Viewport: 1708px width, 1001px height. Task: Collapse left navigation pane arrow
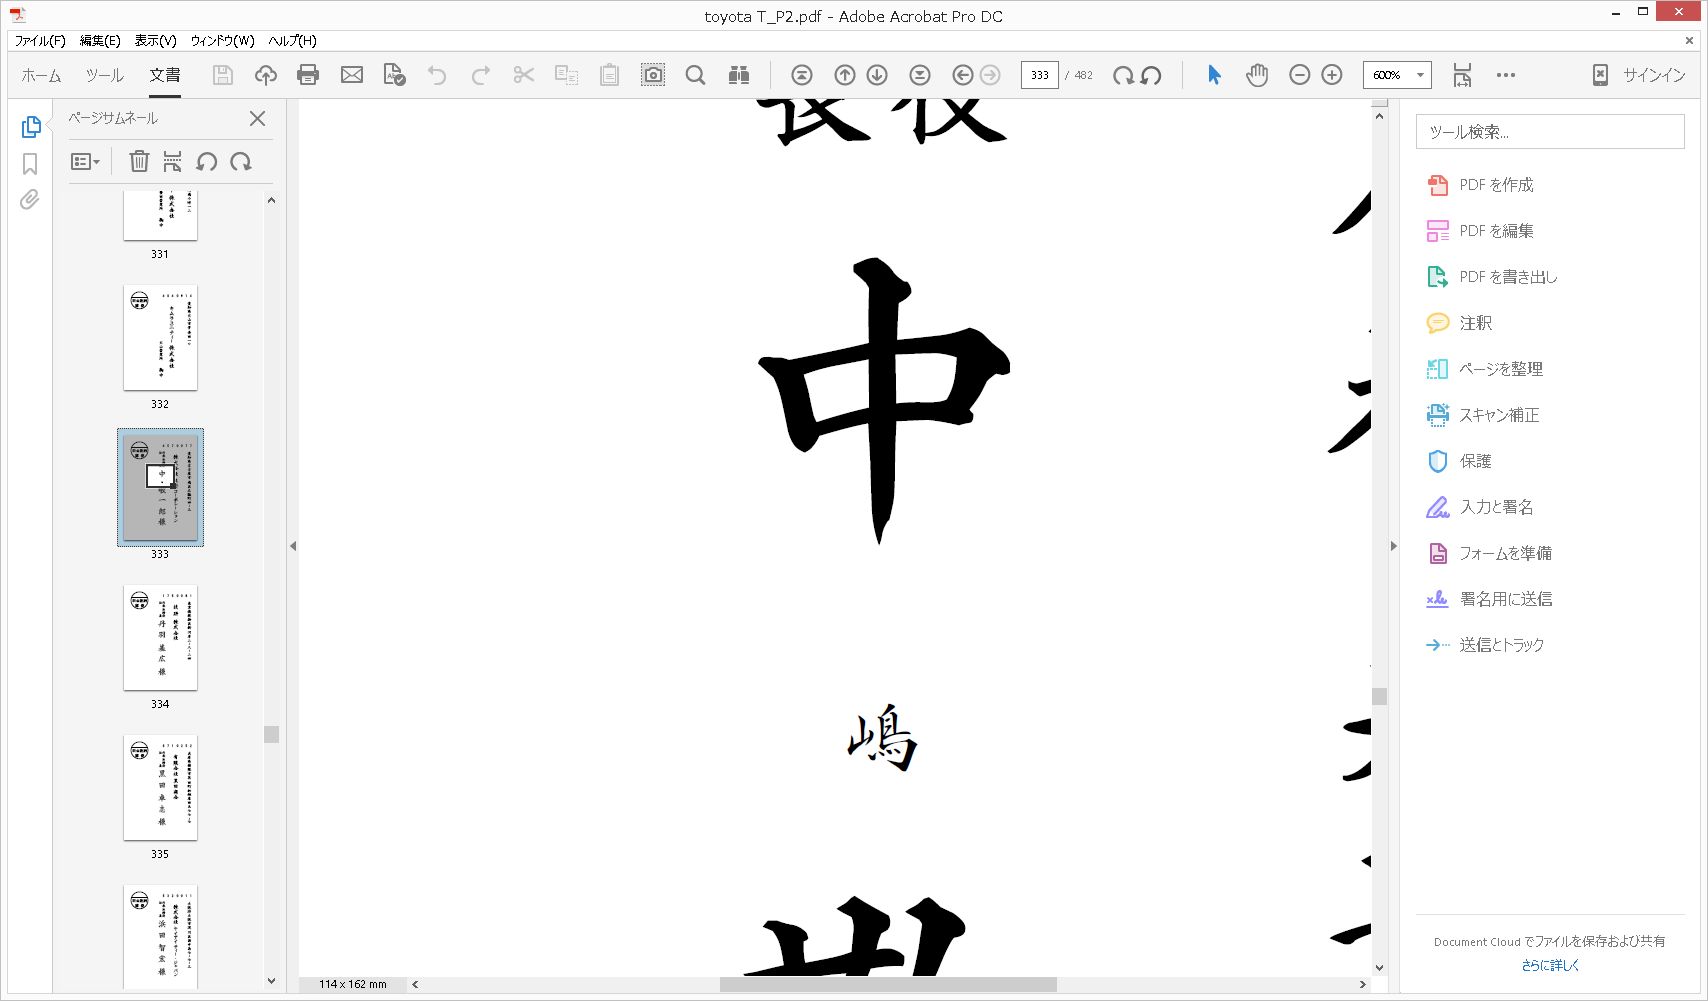click(x=293, y=546)
